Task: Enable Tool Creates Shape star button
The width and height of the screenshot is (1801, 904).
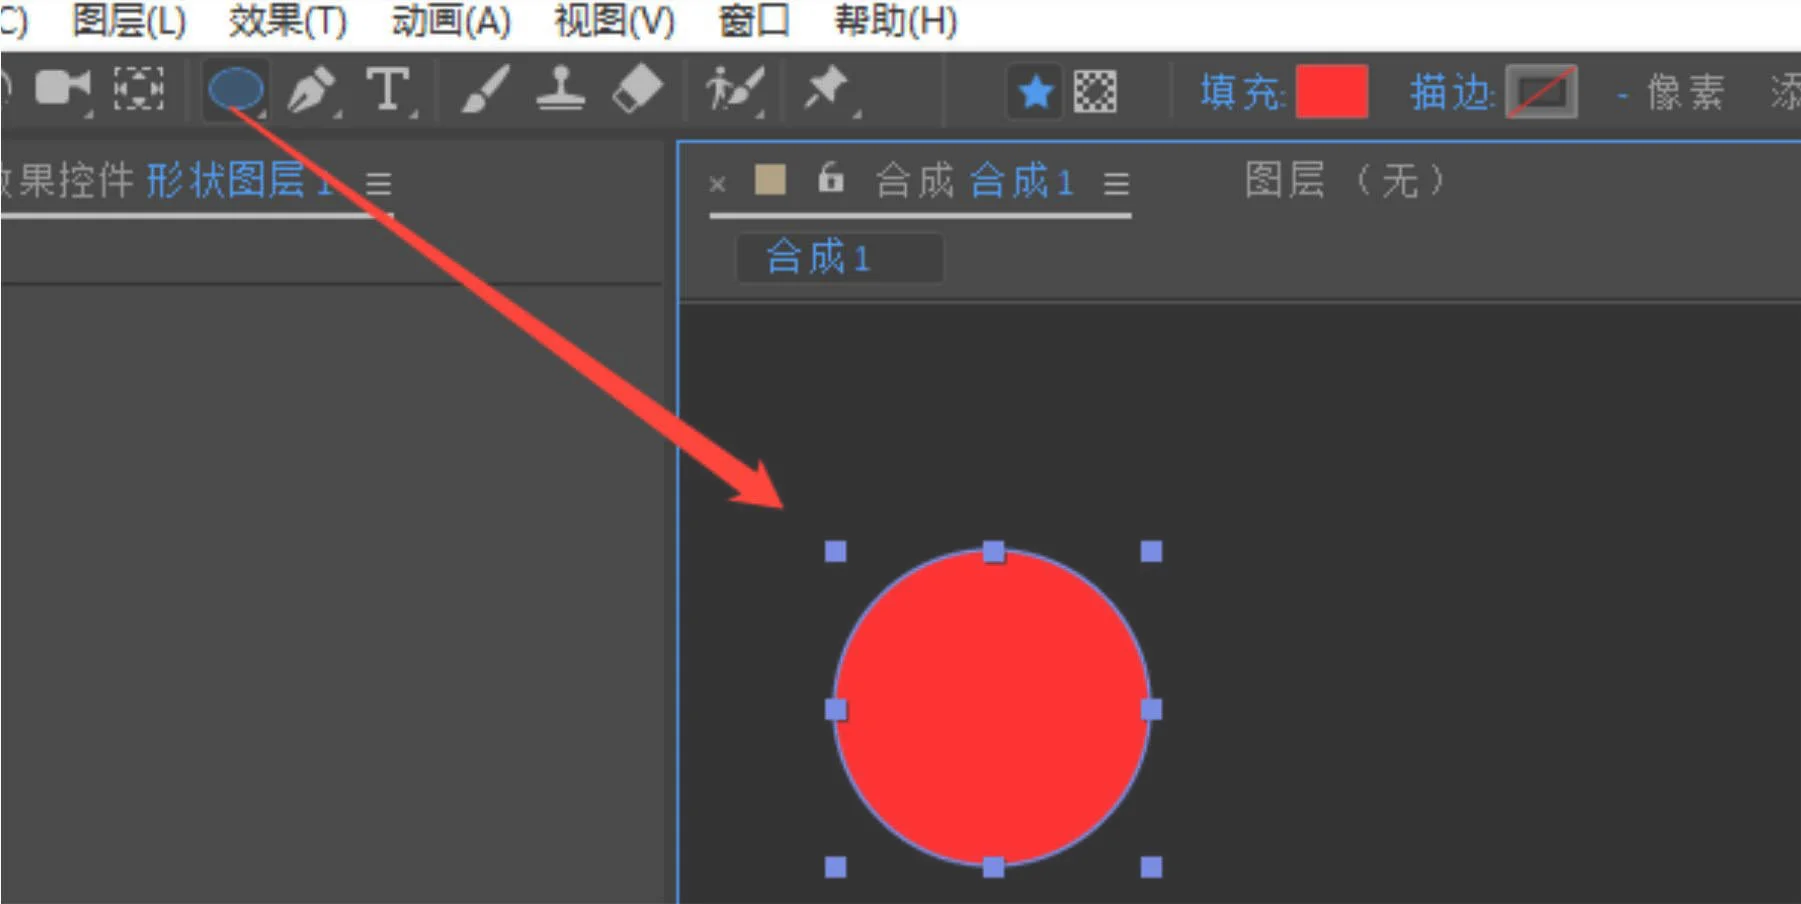Action: (x=1035, y=92)
